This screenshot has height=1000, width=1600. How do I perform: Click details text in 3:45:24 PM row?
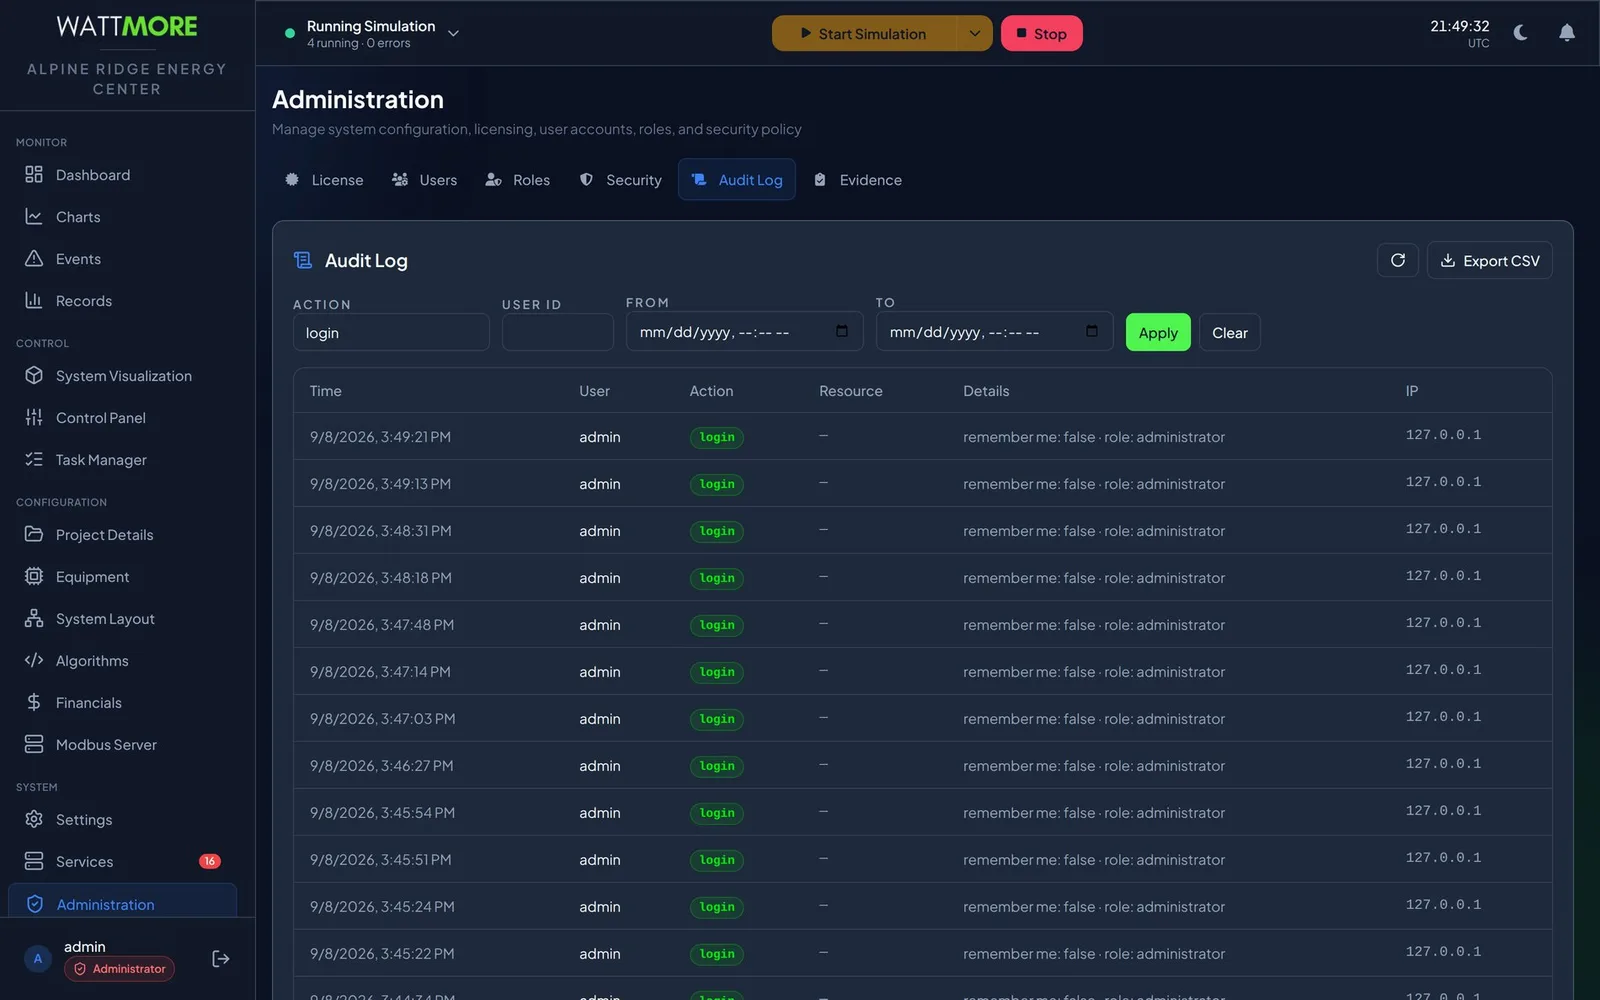click(x=1094, y=907)
